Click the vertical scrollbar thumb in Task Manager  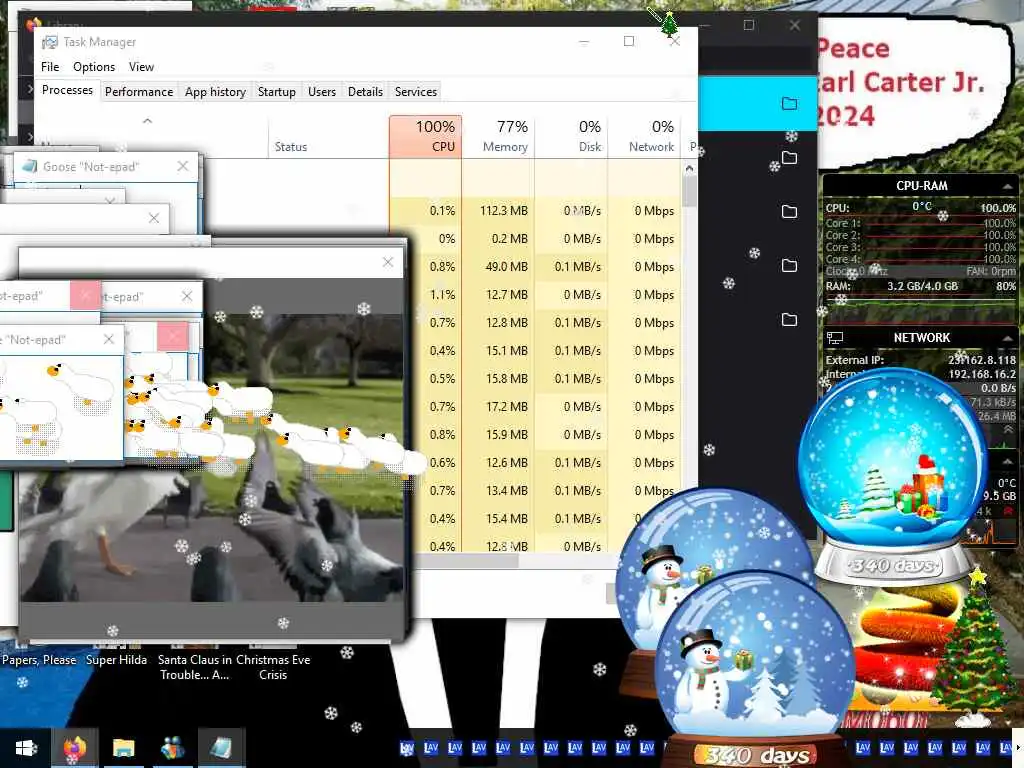[689, 191]
